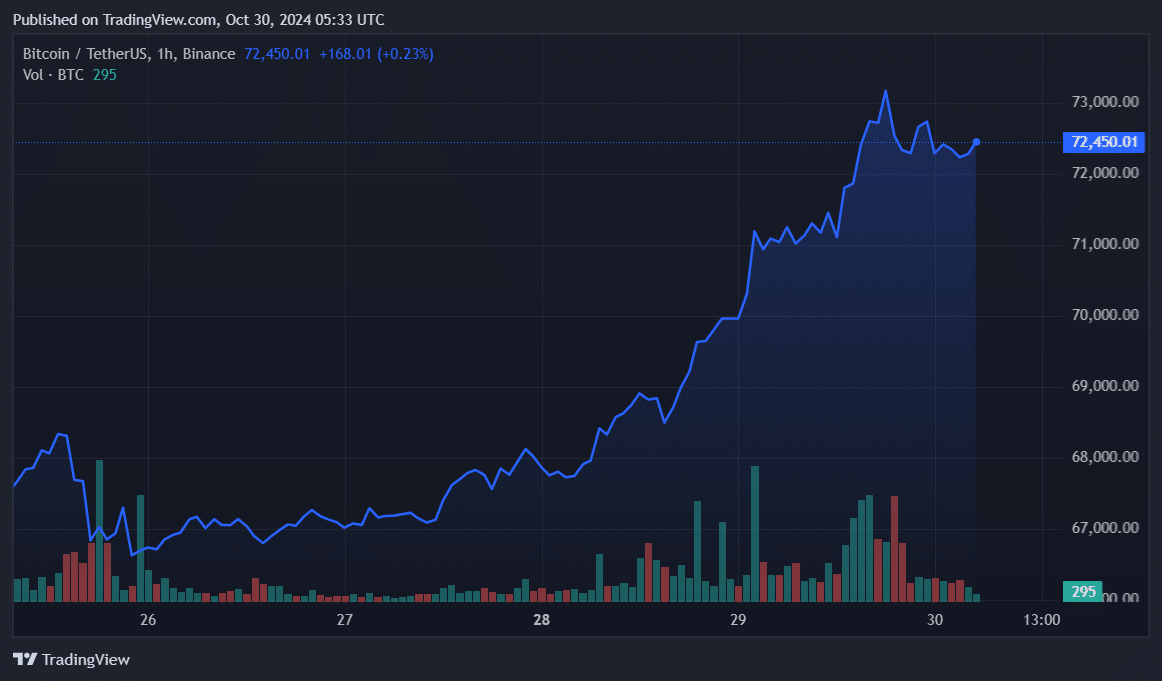Select the 13:00 time axis label
This screenshot has height=681, width=1162.
pos(1042,620)
